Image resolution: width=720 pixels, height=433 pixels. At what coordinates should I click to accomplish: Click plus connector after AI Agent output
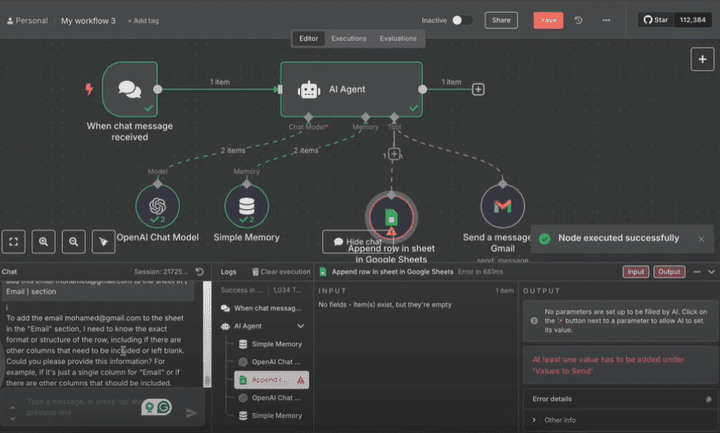click(x=478, y=89)
